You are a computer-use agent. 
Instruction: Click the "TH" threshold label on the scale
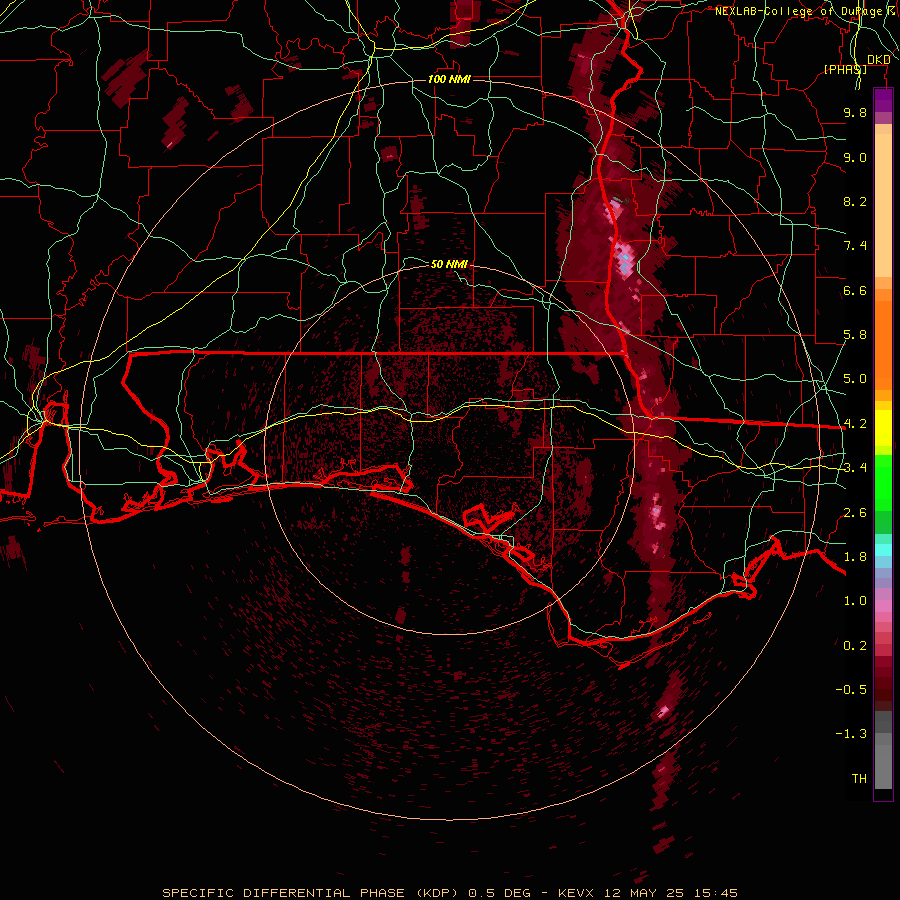859,779
